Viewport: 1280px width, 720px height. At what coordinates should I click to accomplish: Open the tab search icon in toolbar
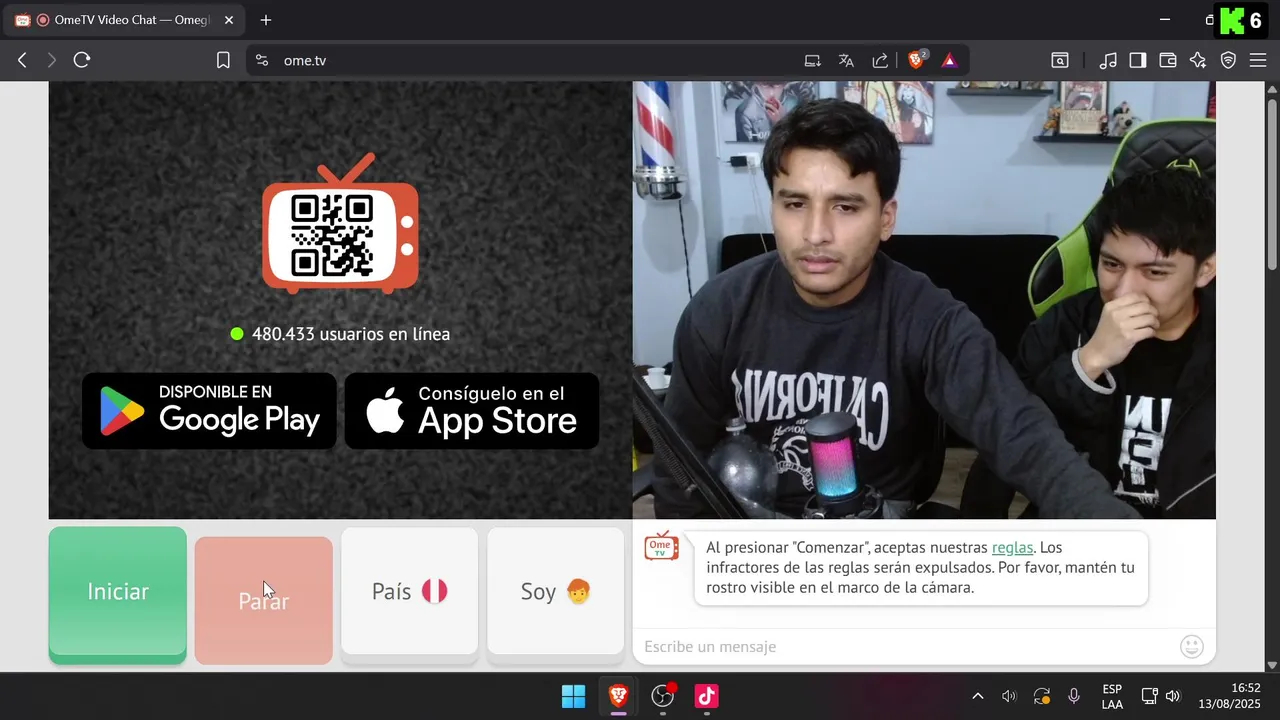[1060, 60]
